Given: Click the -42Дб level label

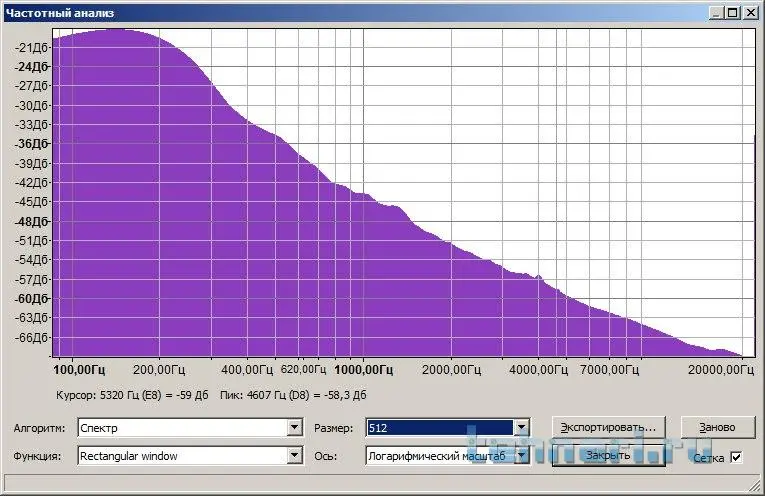Looking at the screenshot, I should [x=32, y=182].
